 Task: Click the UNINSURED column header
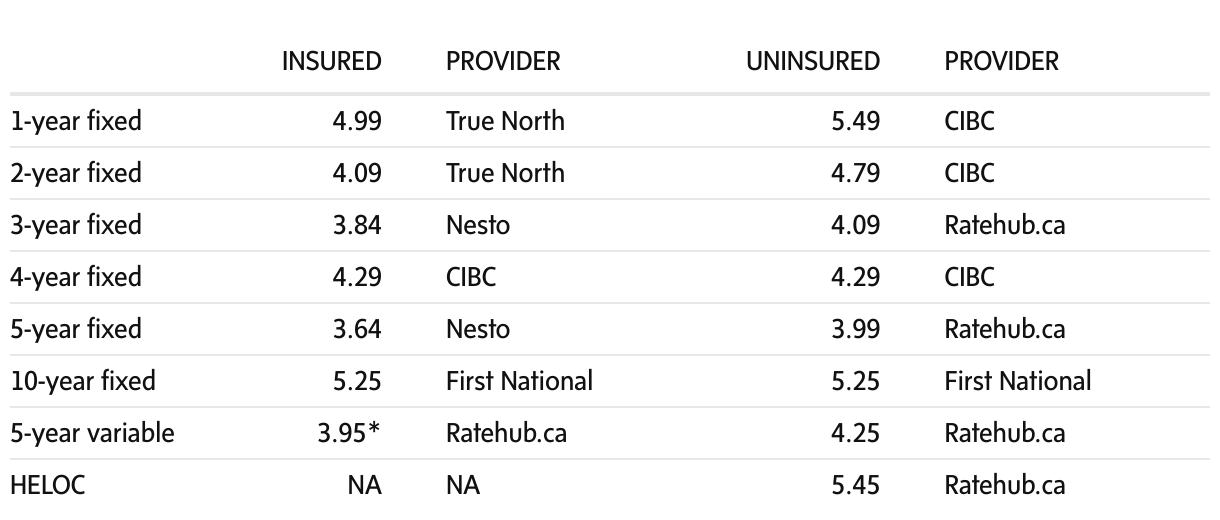click(x=813, y=61)
